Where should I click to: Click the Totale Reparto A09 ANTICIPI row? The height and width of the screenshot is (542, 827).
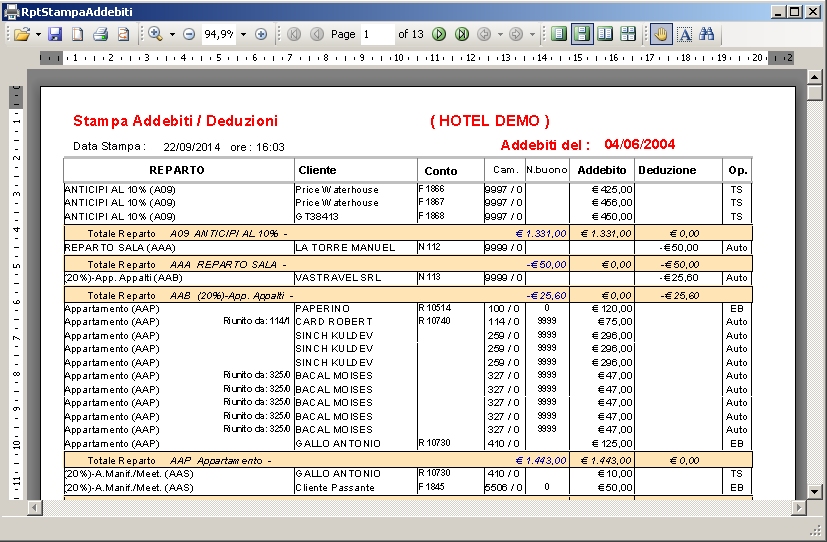[x=408, y=233]
